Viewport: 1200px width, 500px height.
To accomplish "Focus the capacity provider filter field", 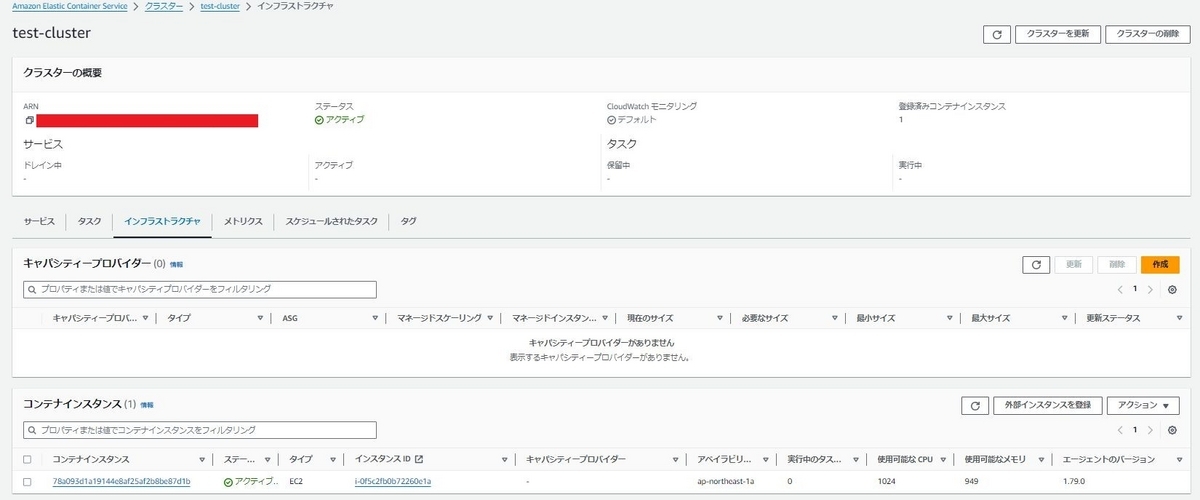I will click(200, 289).
